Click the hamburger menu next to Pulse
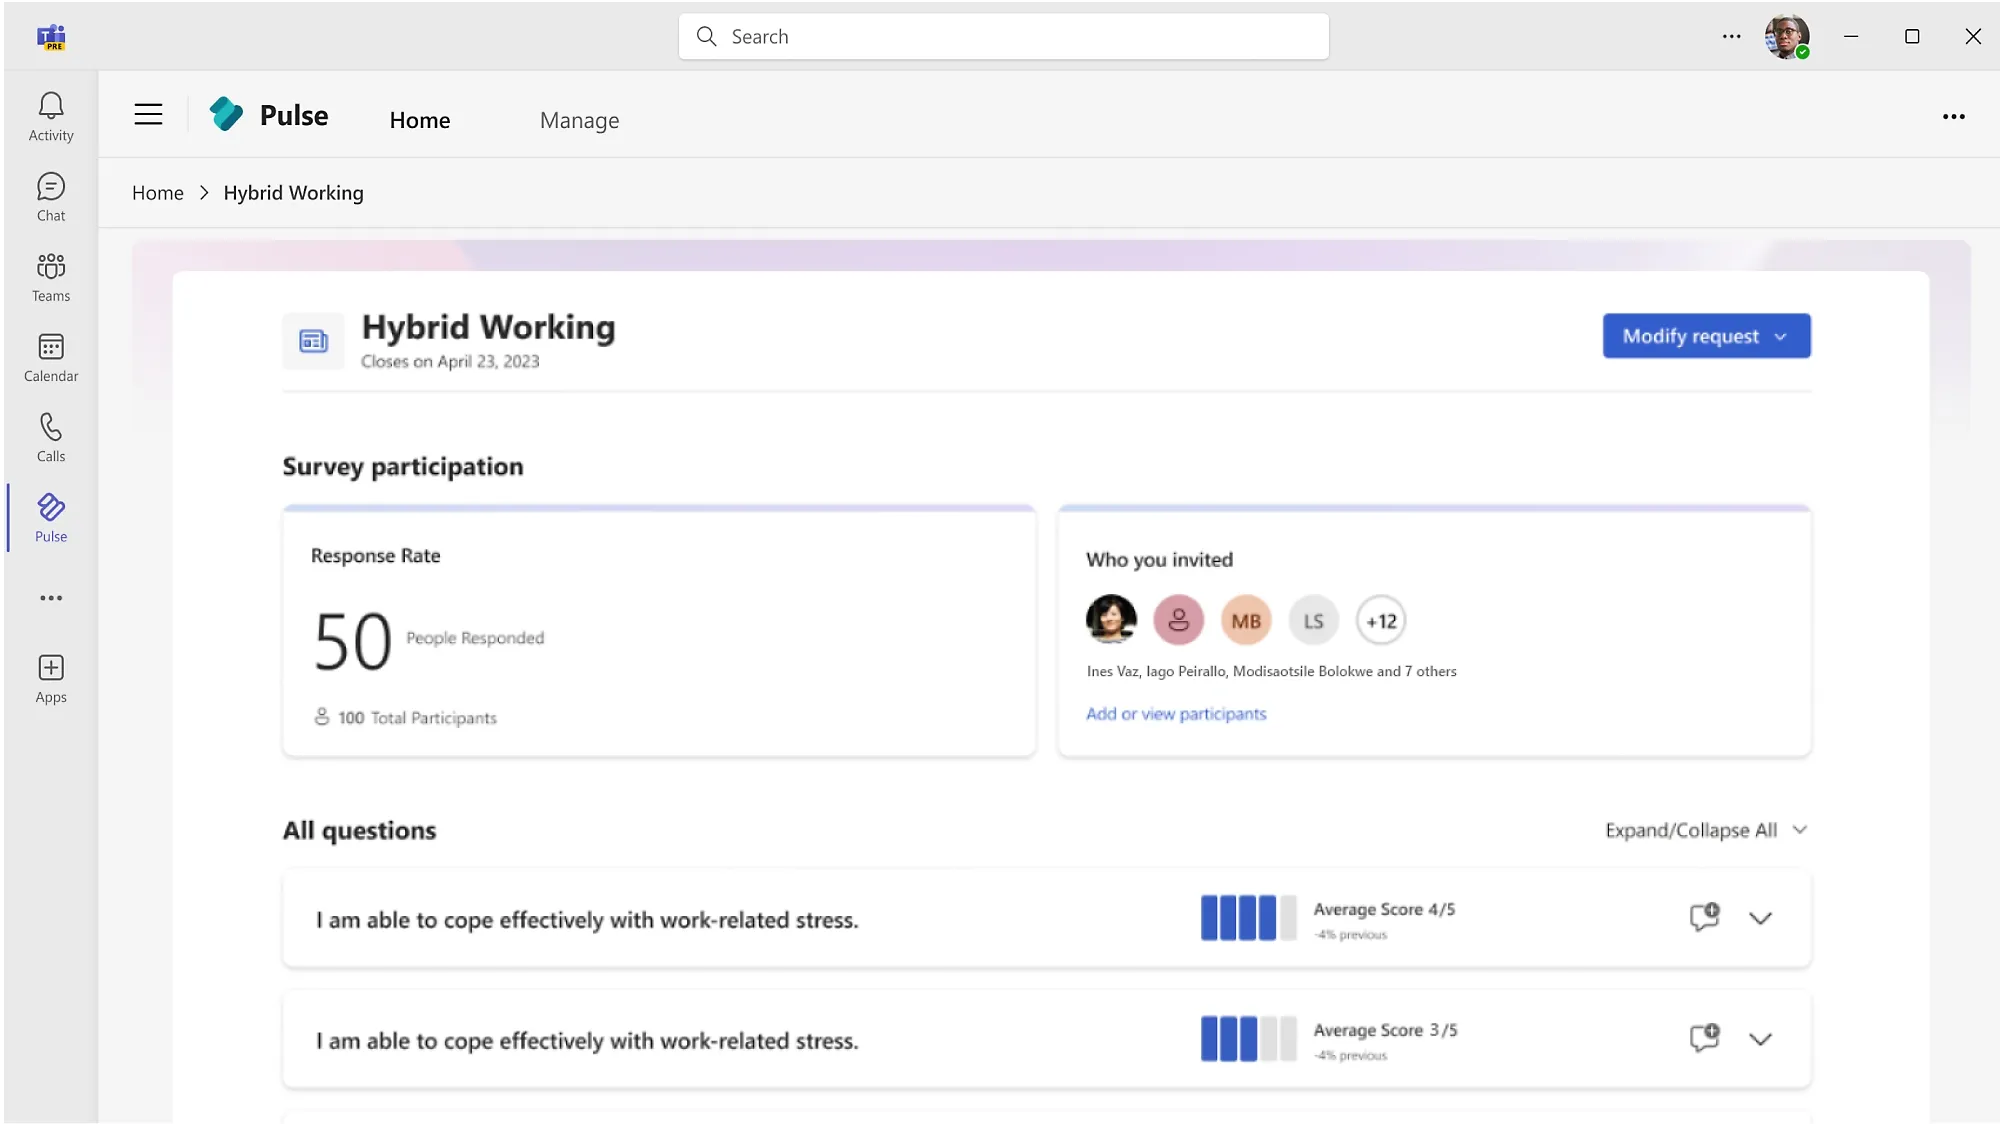The height and width of the screenshot is (1124, 2000). coord(148,115)
